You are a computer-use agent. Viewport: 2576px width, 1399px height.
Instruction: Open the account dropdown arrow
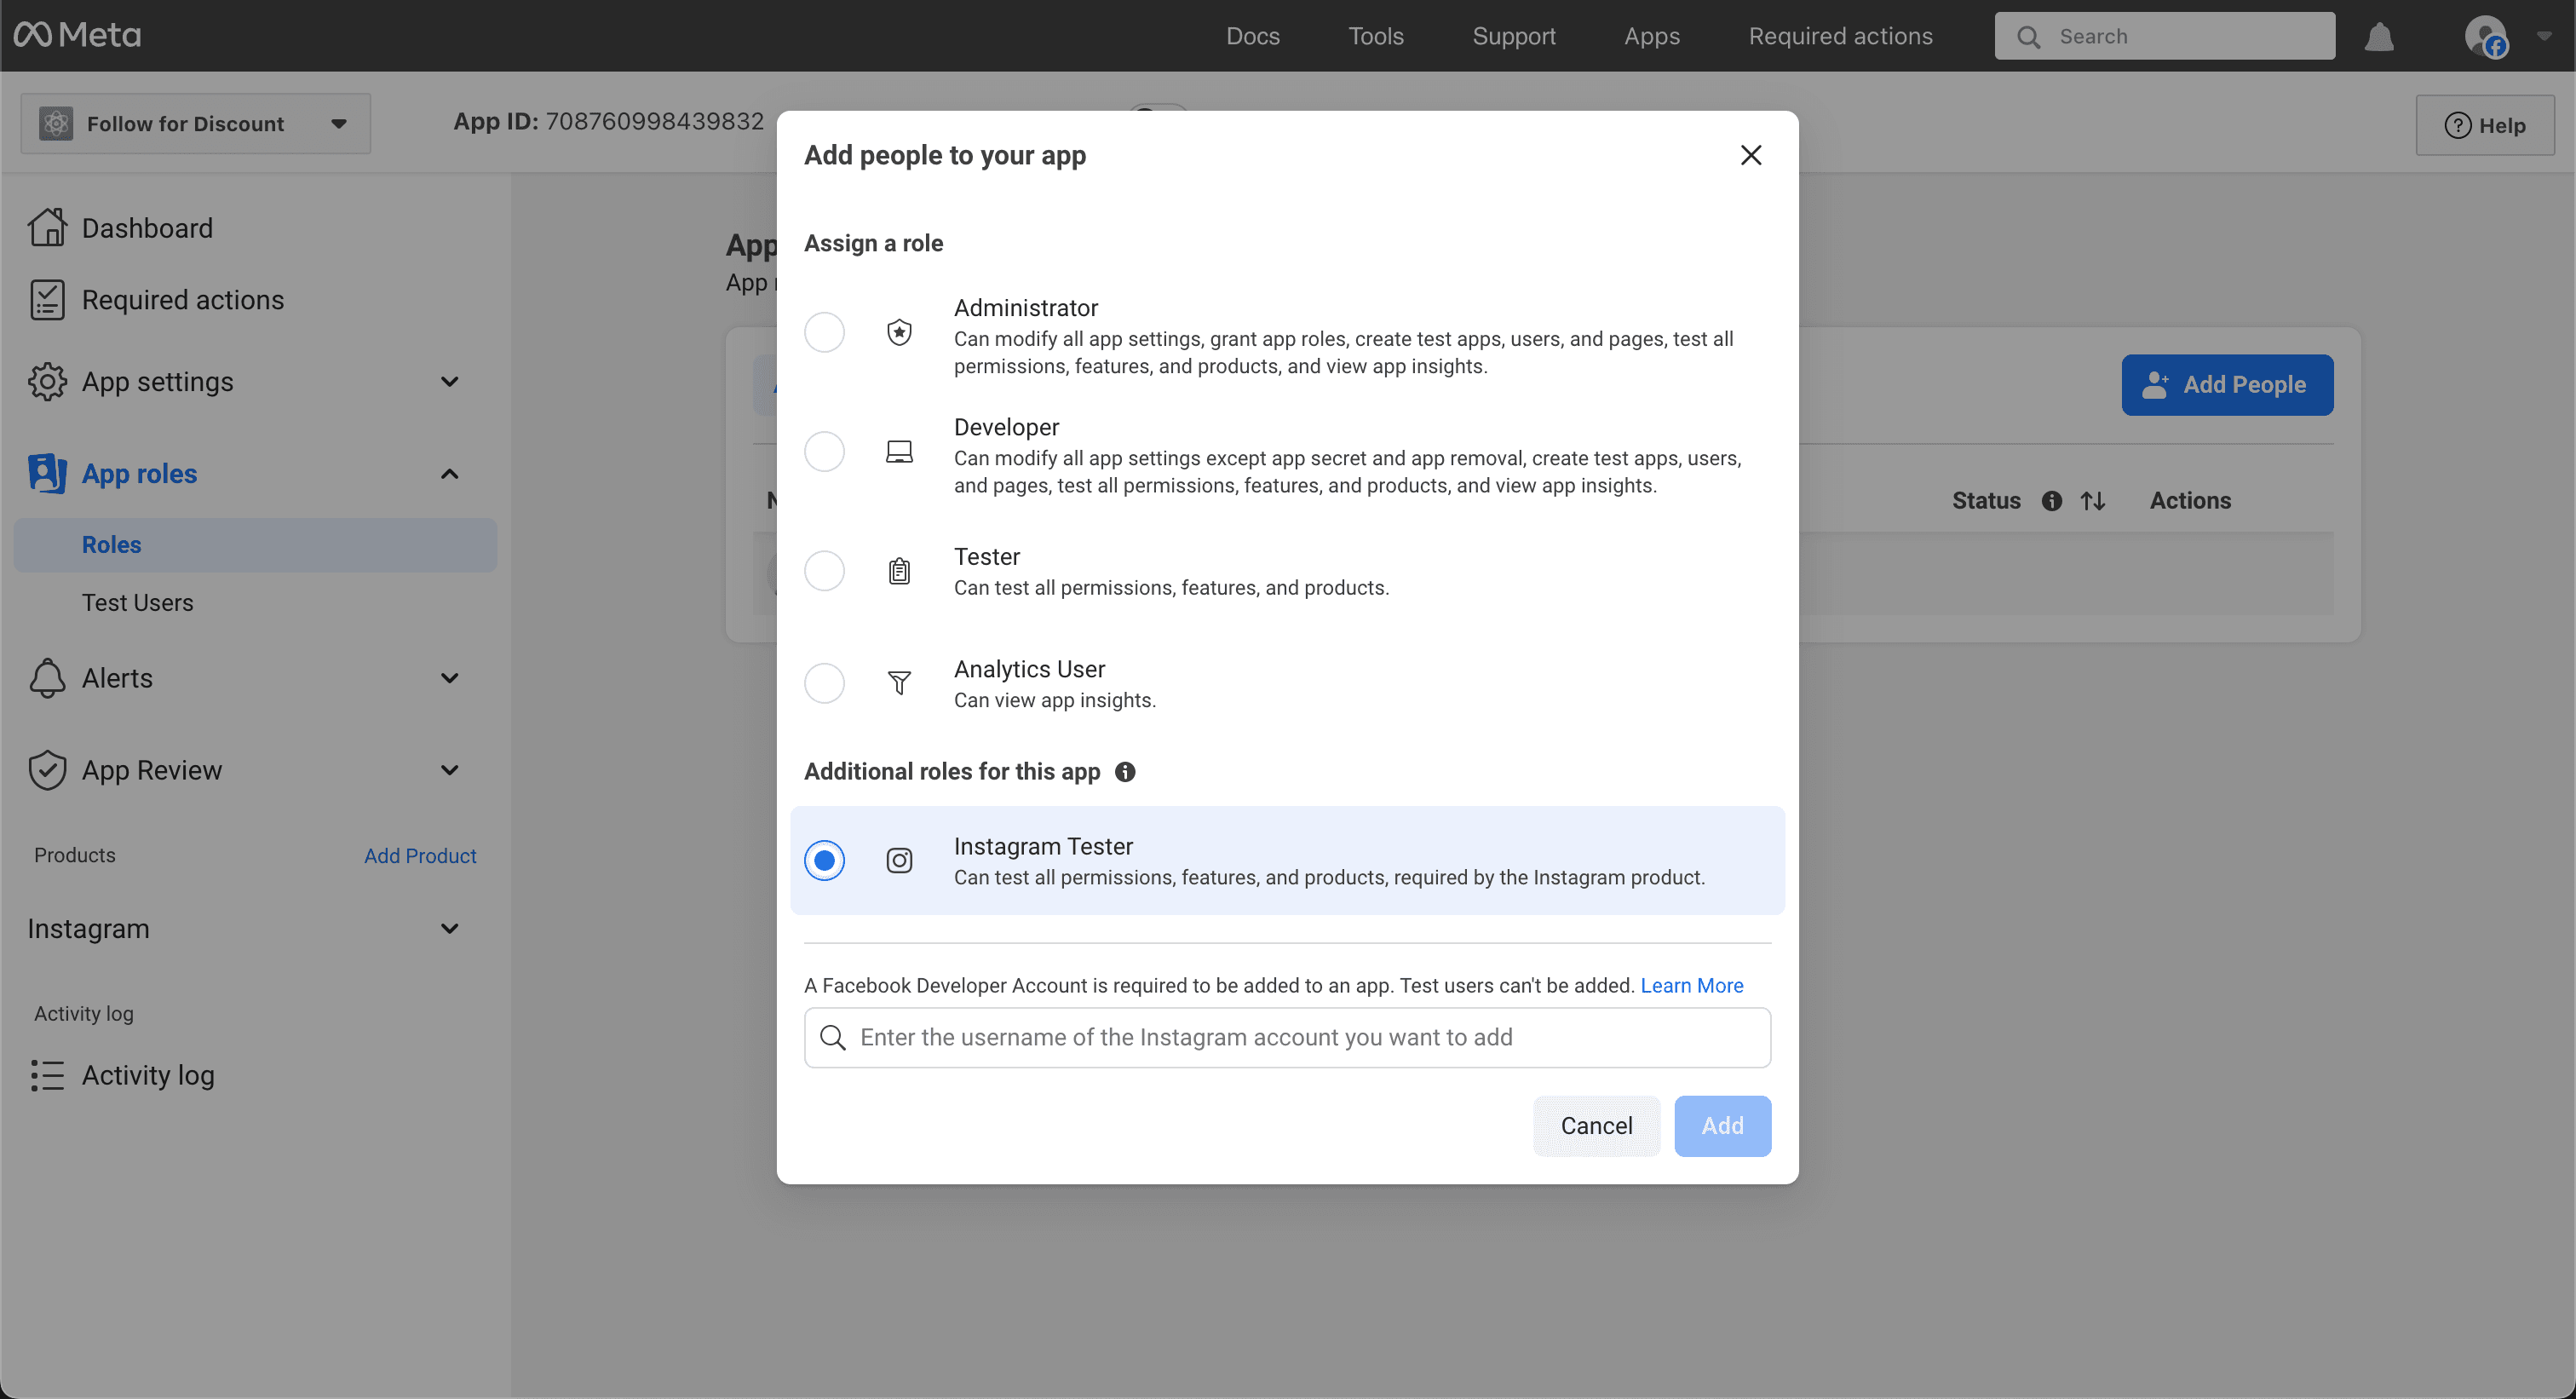2544,36
